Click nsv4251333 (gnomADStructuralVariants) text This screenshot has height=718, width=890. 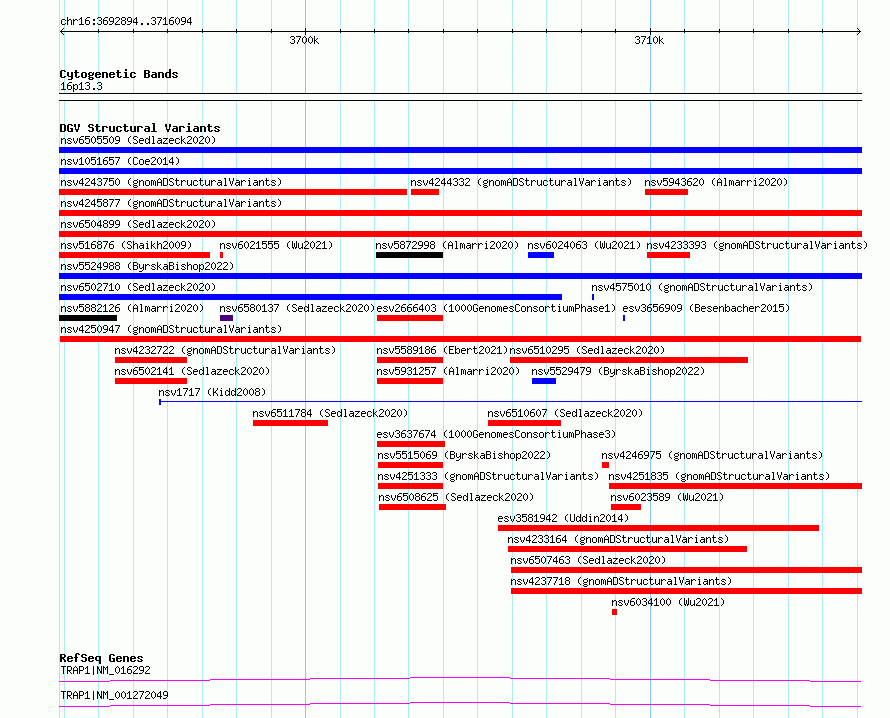click(488, 476)
